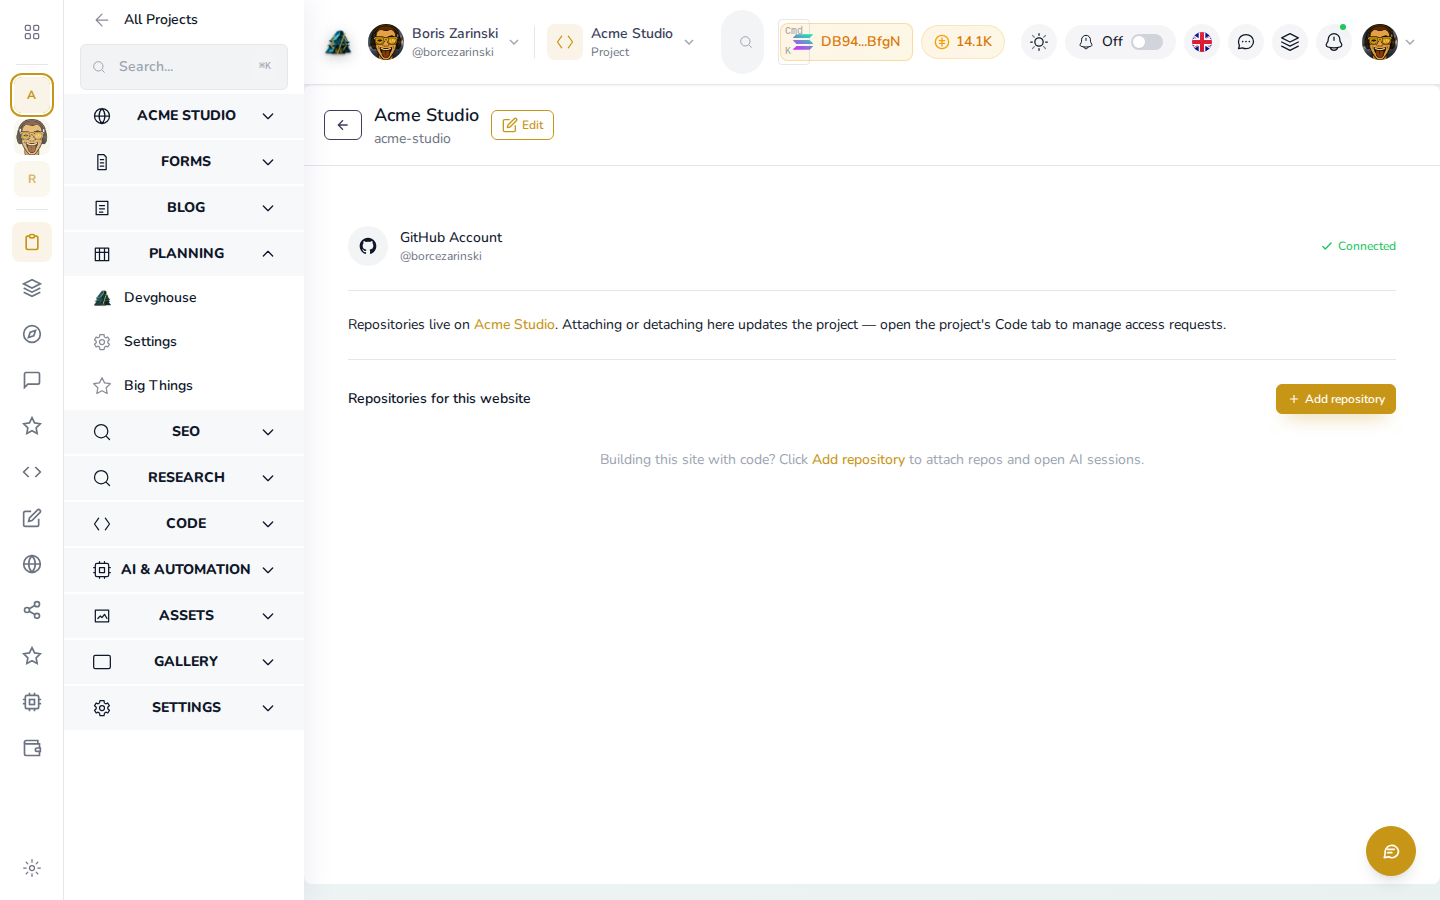Go back to All Projects
The height and width of the screenshot is (900, 1440).
click(146, 19)
